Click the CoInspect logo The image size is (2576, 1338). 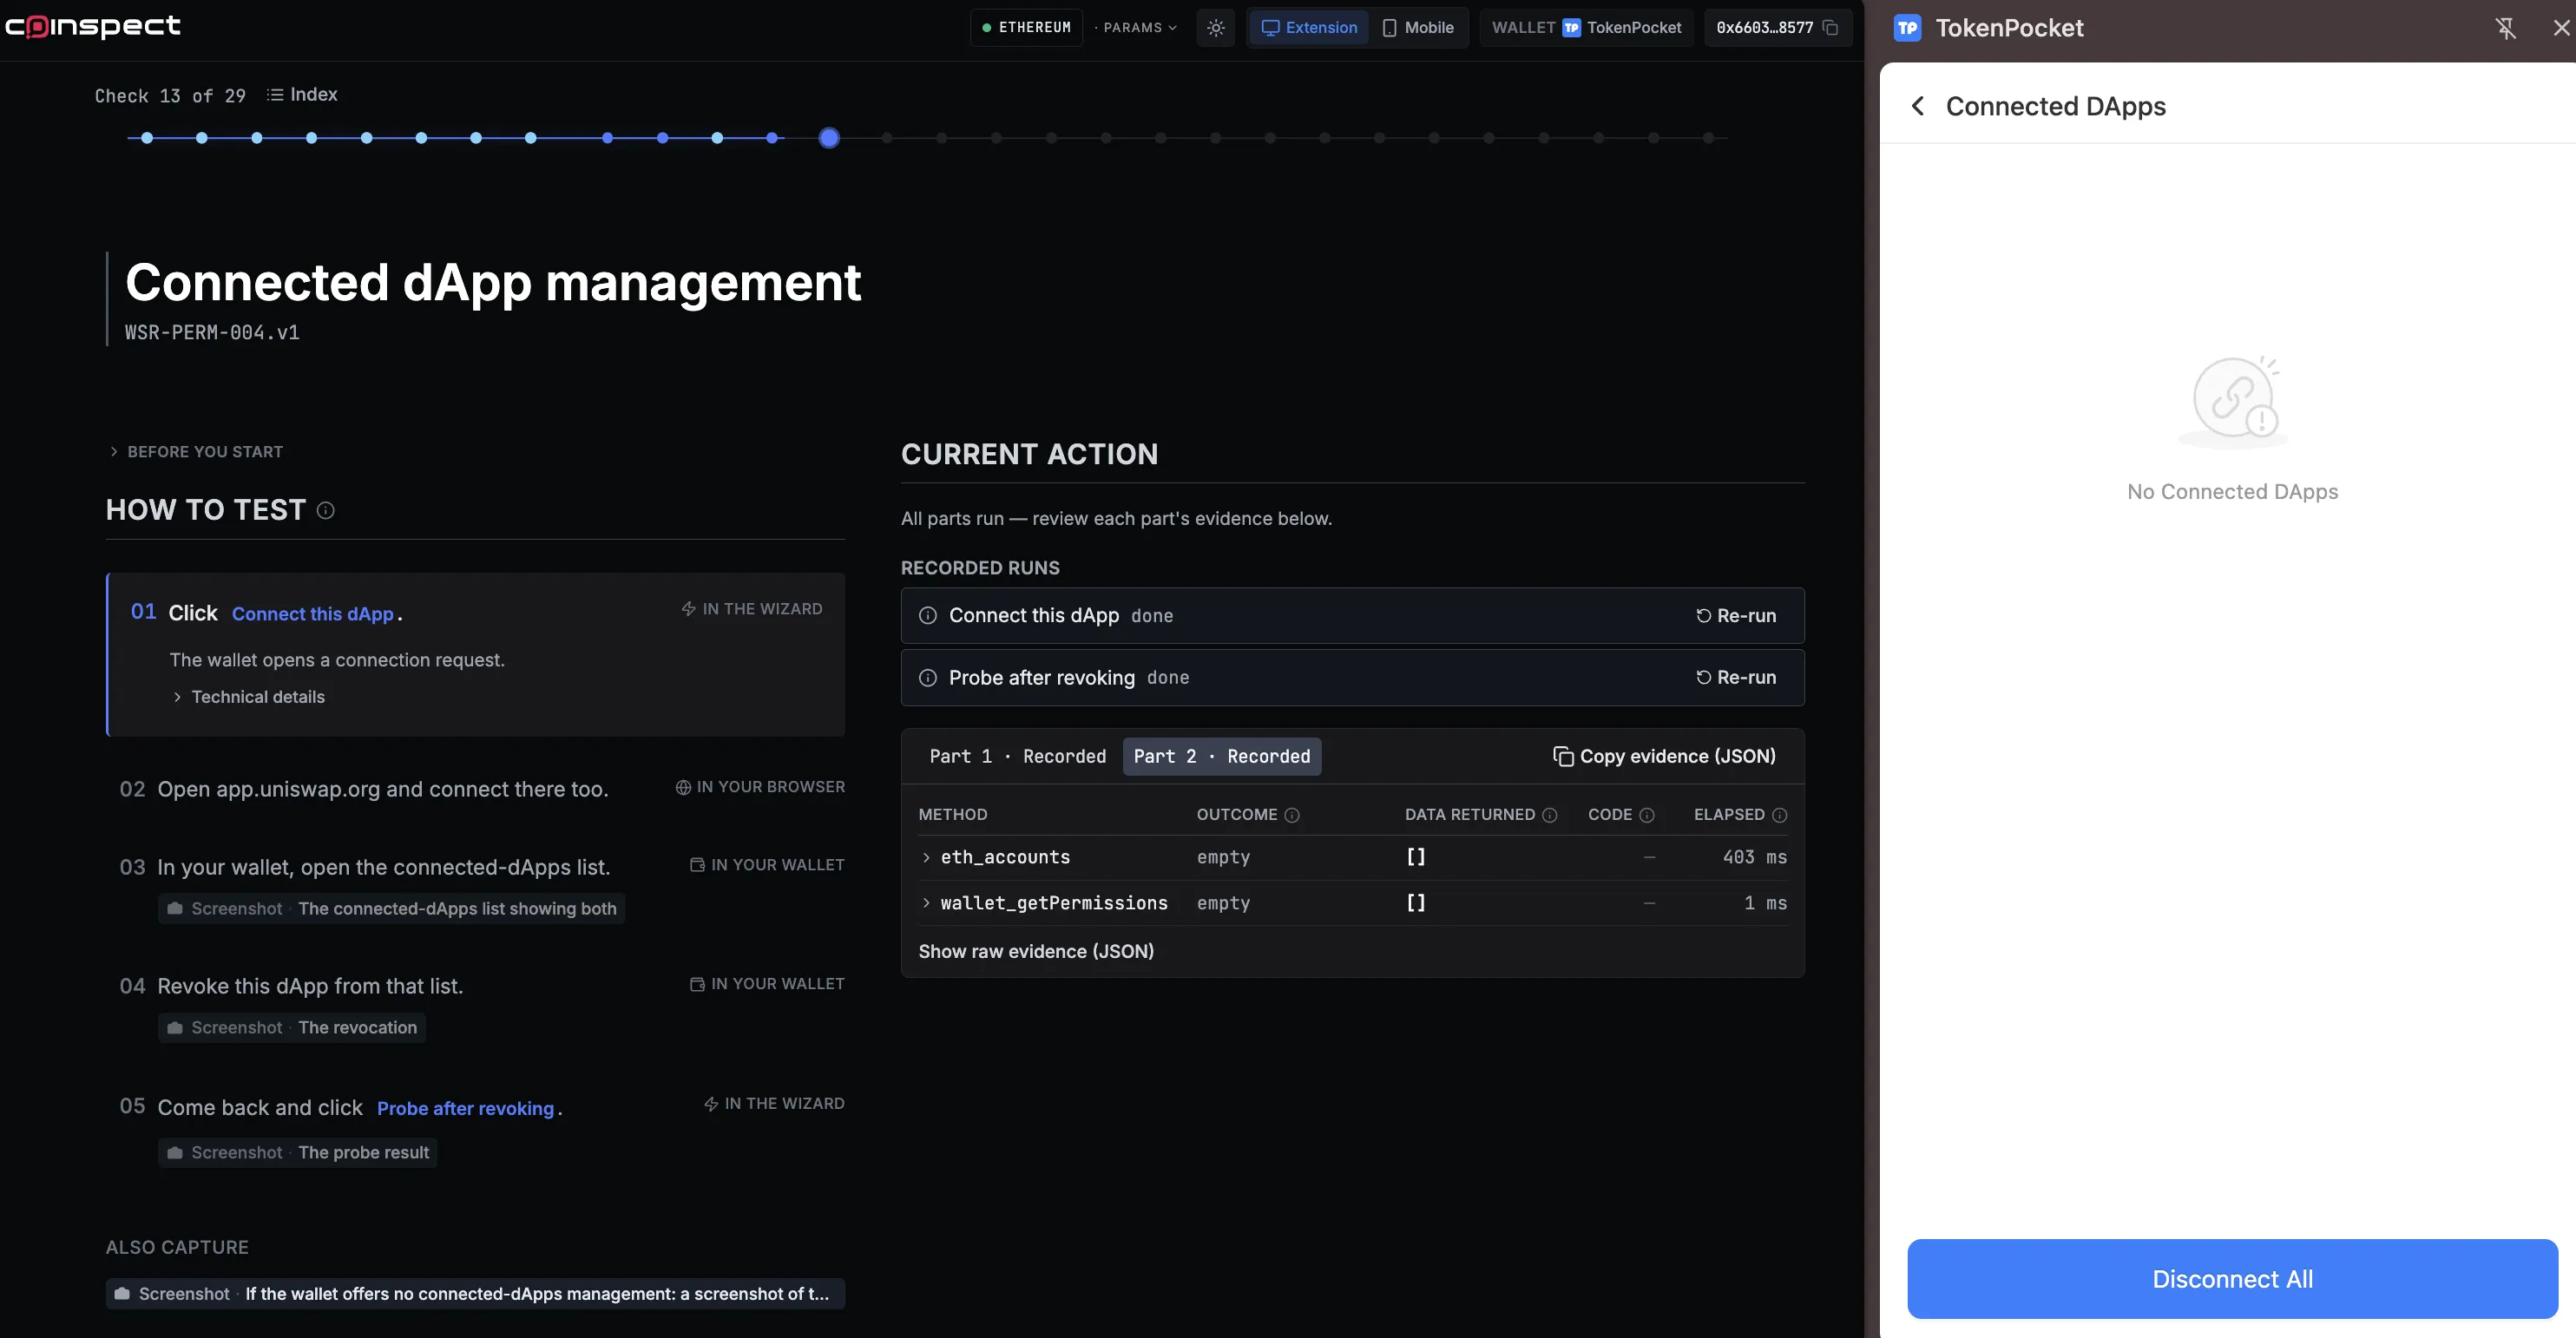(93, 27)
